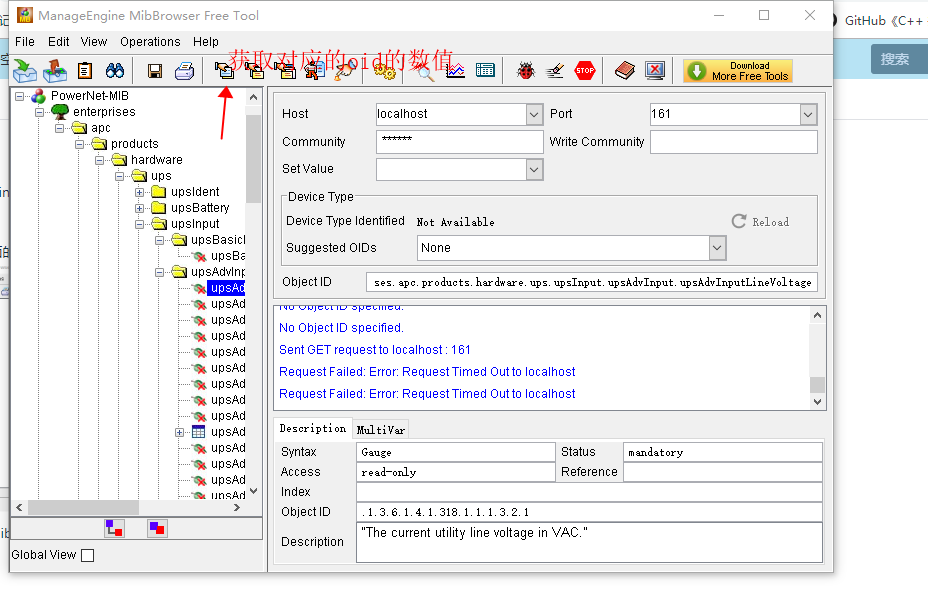Click the magnifier trap viewer icon
The height and width of the screenshot is (596, 928).
(424, 72)
